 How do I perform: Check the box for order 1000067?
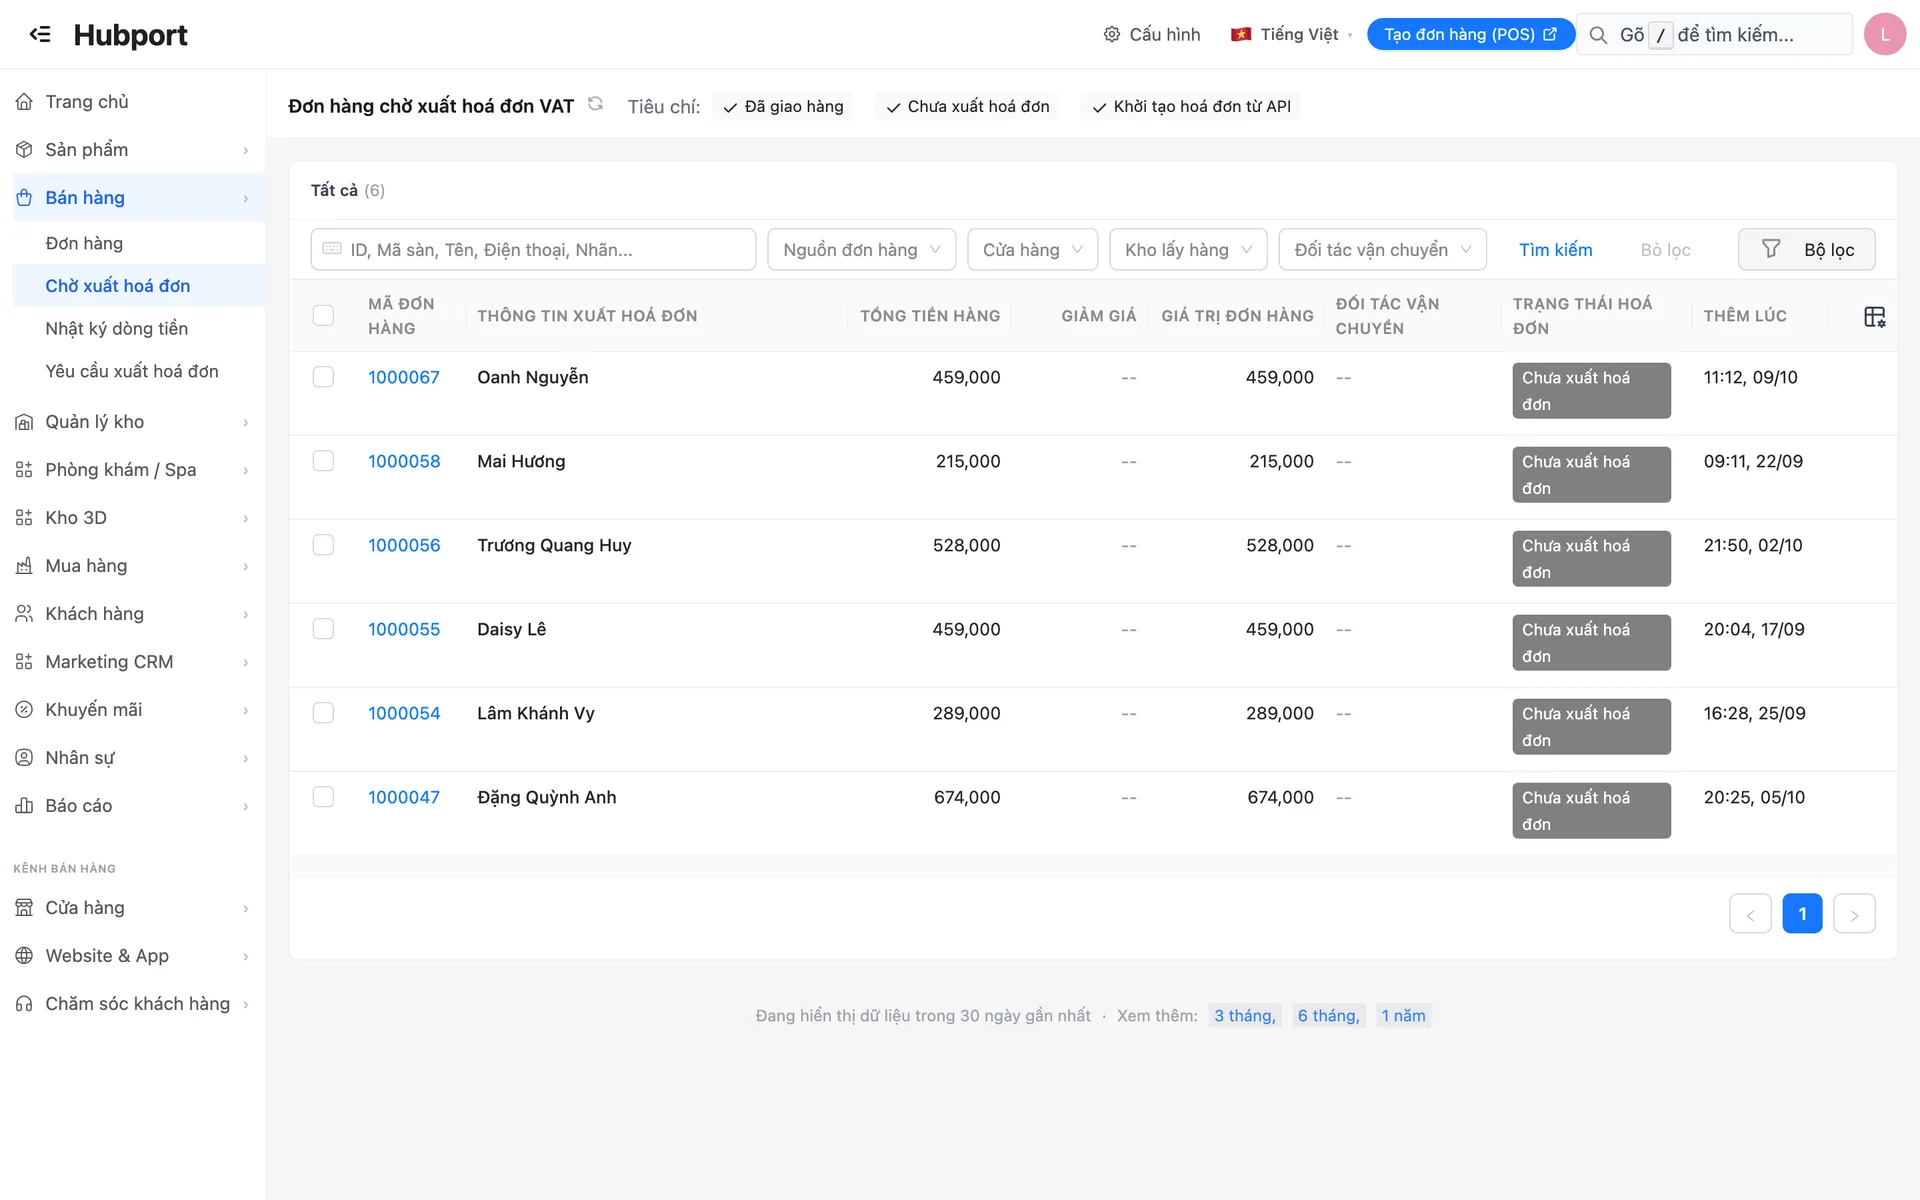coord(323,377)
